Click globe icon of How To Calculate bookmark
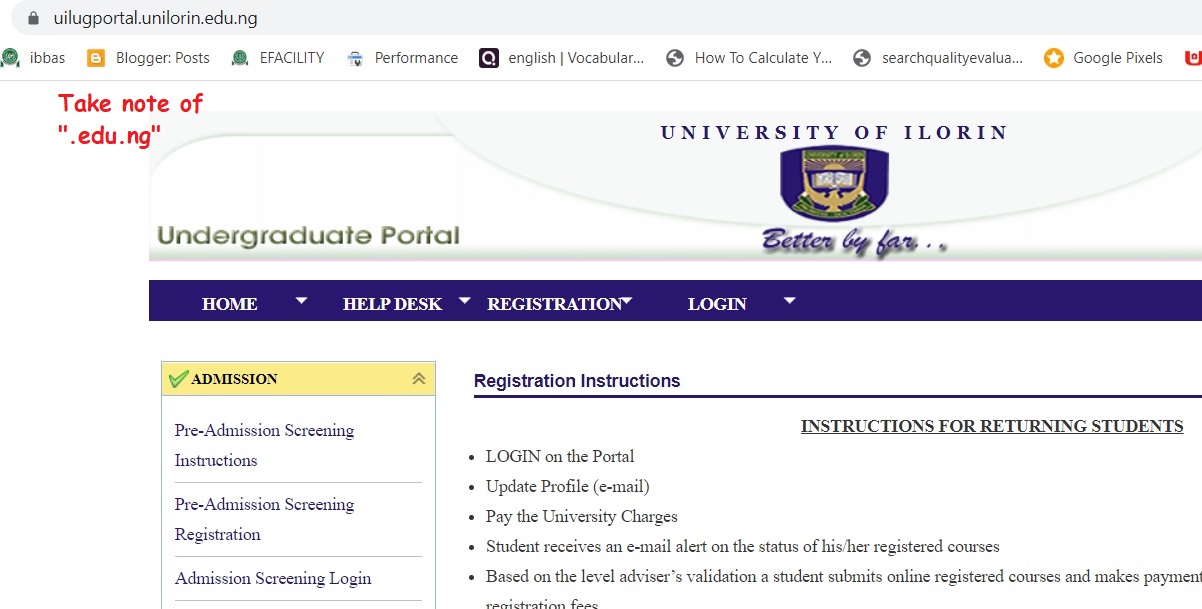 click(675, 58)
